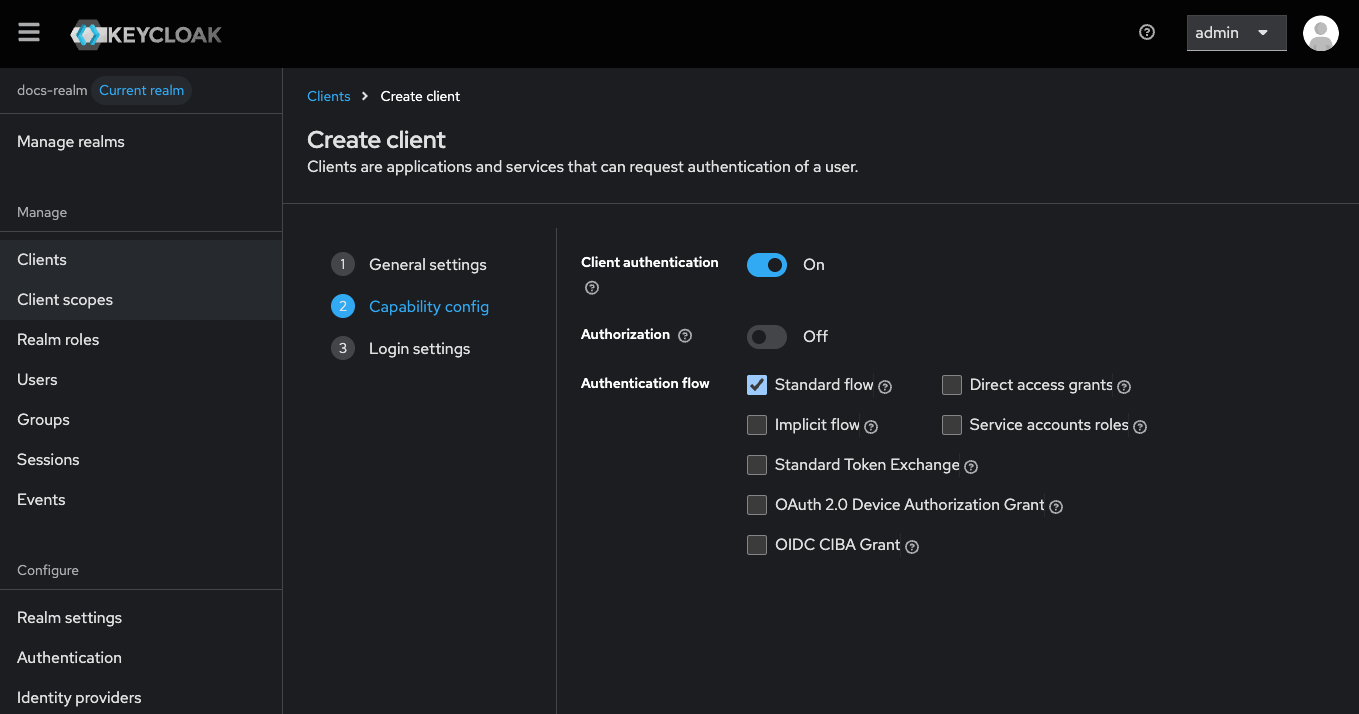The image size is (1359, 714).
Task: Show help for OIDC CIBA Grant
Action: pos(912,546)
